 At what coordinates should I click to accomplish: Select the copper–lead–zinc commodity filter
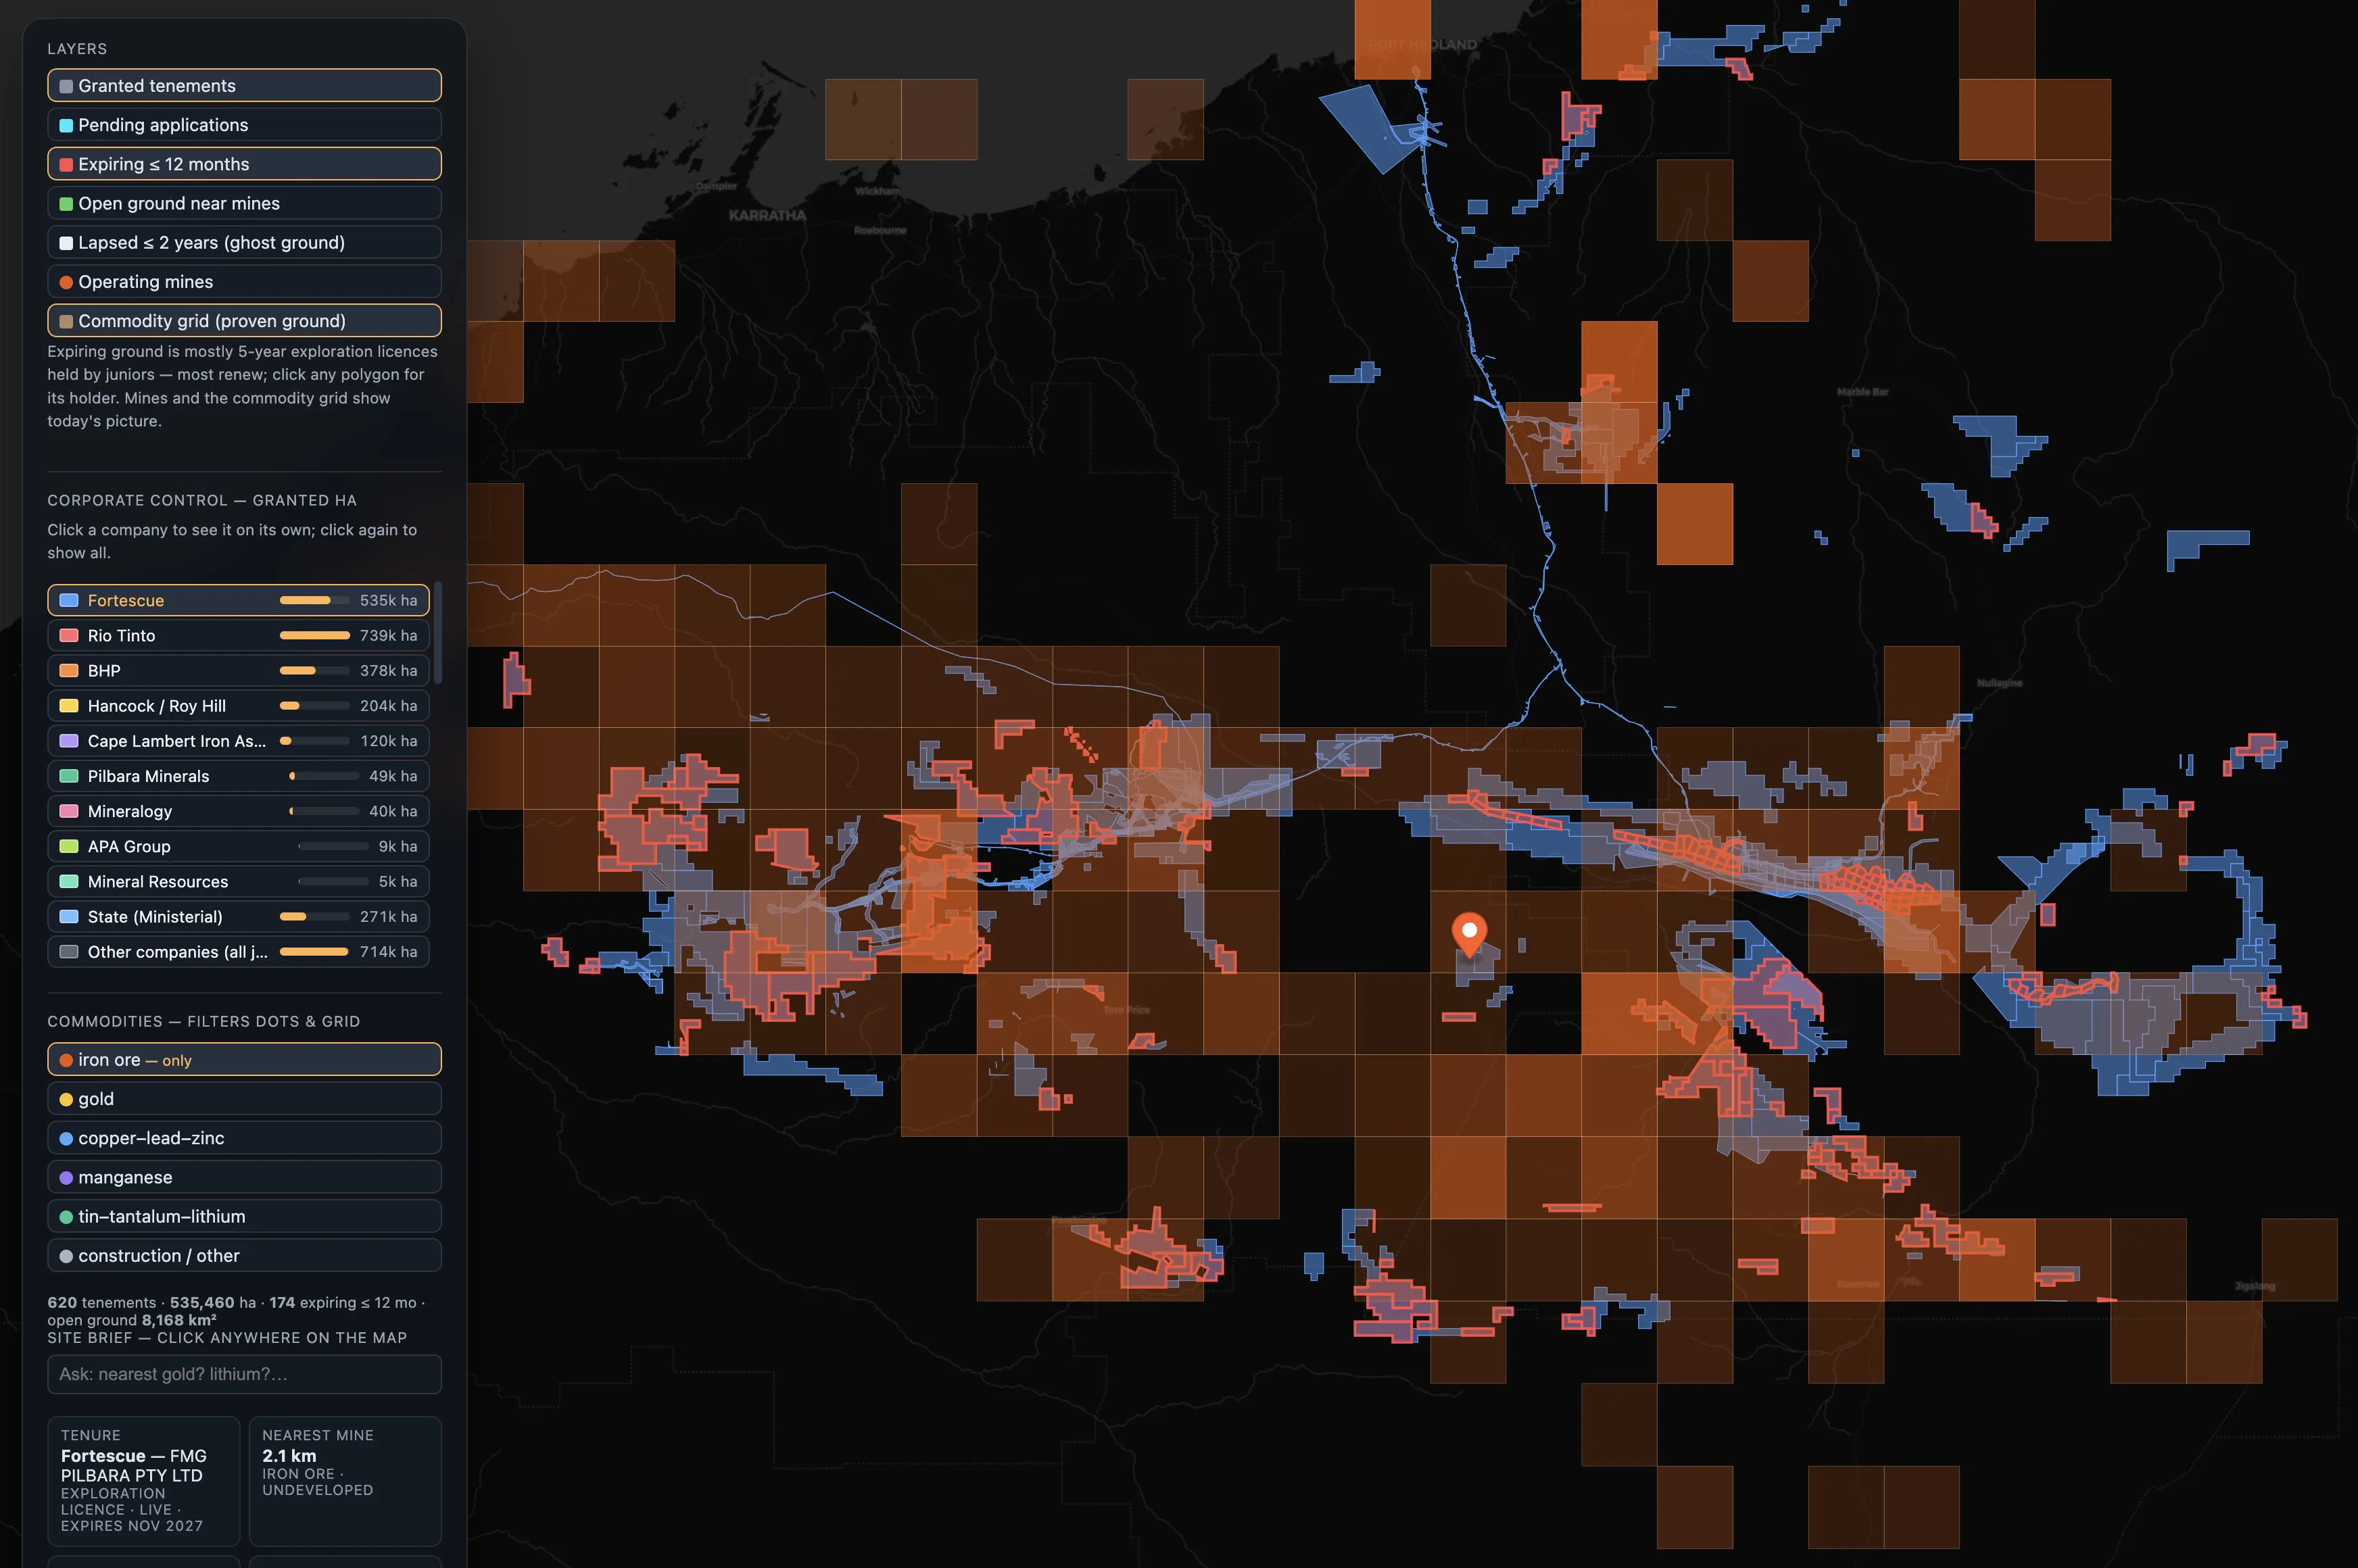coord(244,1138)
